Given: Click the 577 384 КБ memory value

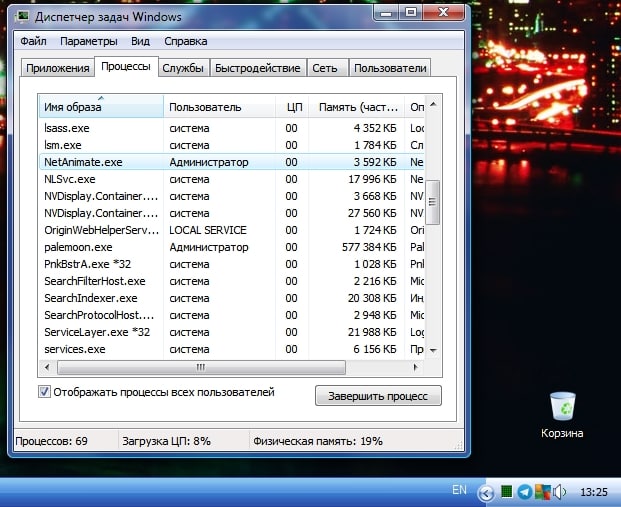Looking at the screenshot, I should click(x=369, y=247).
